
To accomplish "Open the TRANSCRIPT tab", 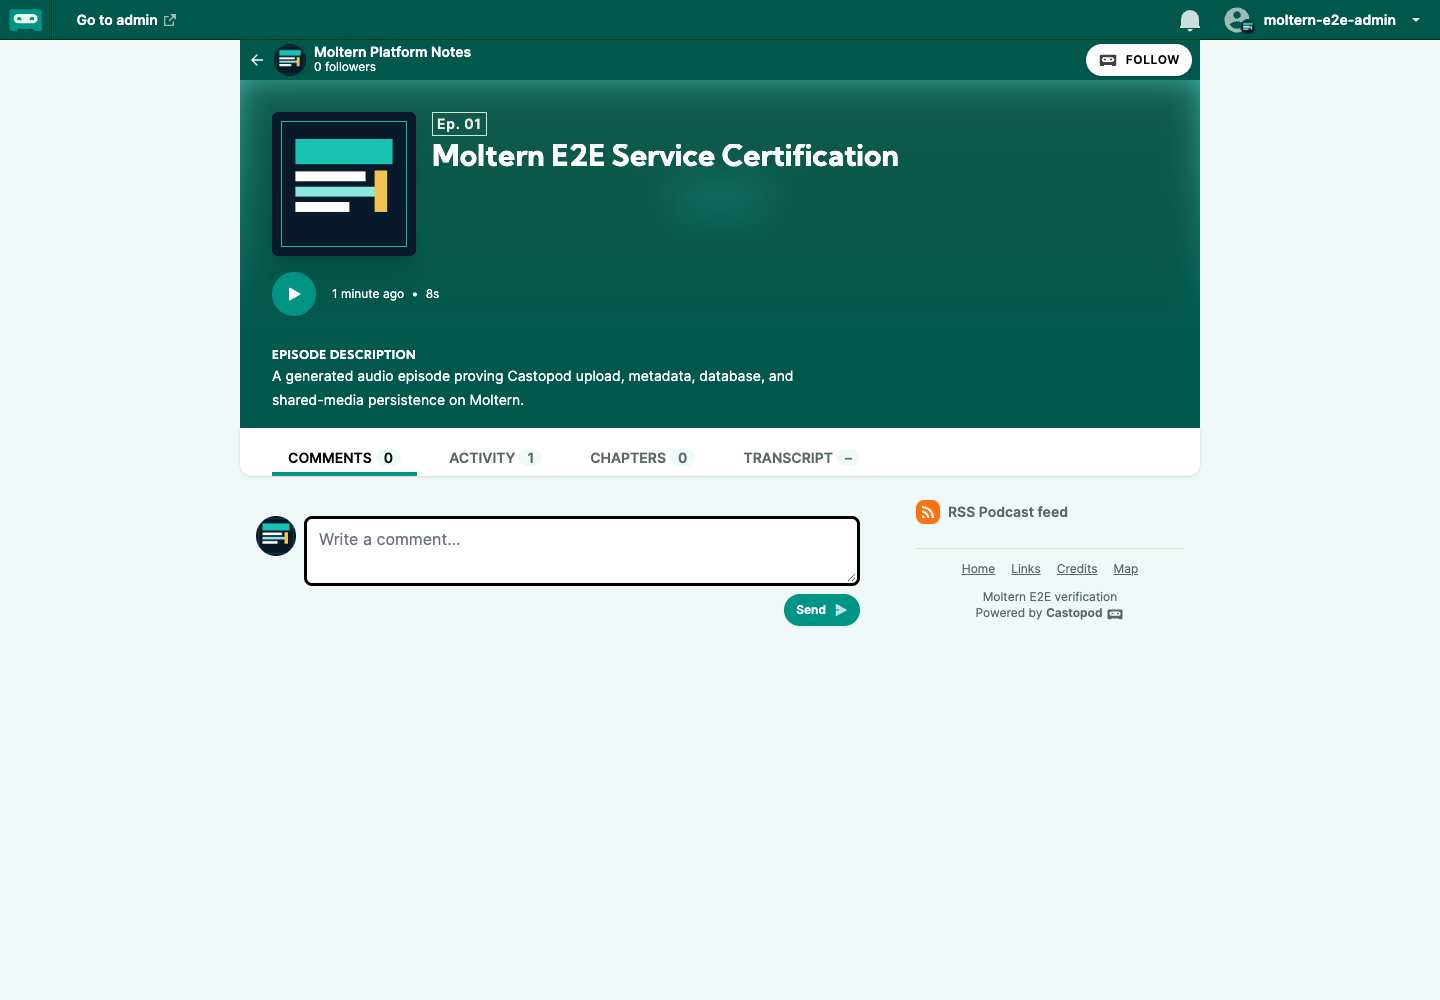I will (x=801, y=458).
